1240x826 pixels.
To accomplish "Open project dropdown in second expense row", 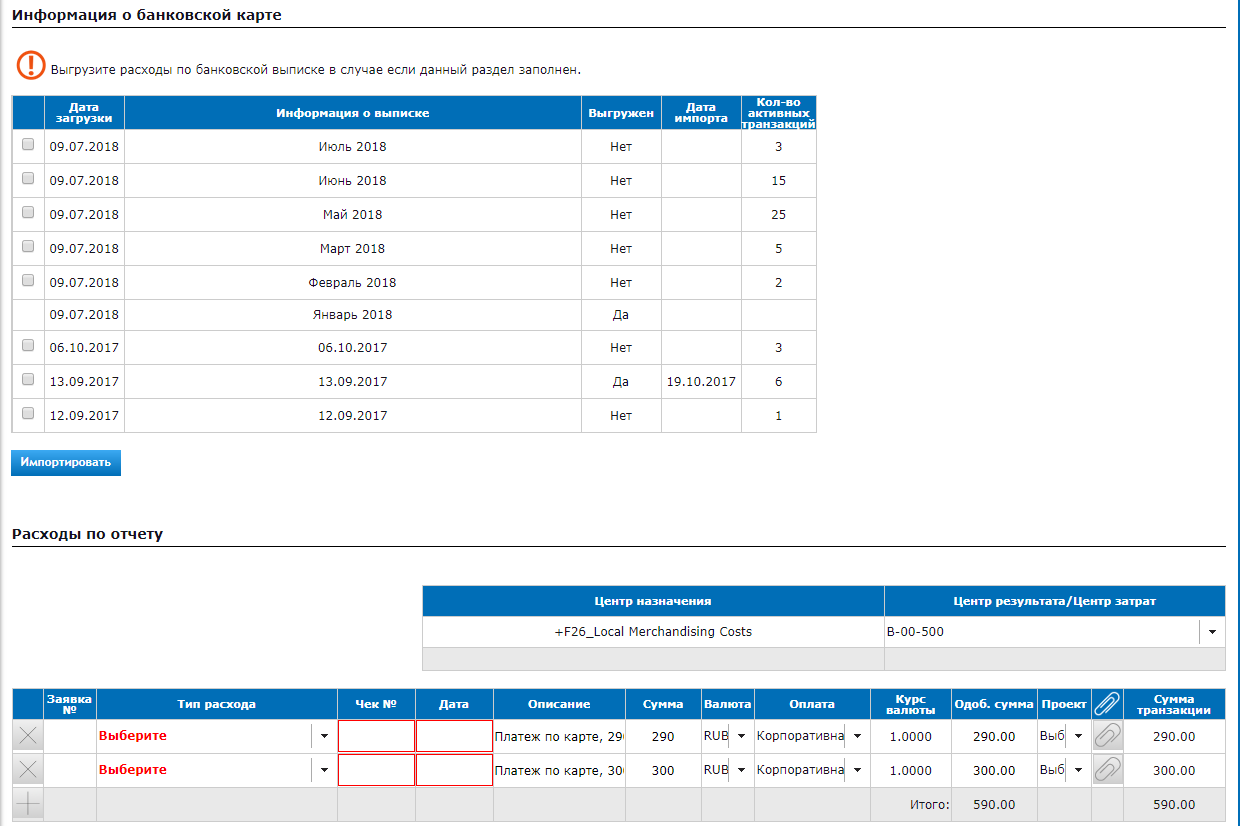I will pos(1078,770).
